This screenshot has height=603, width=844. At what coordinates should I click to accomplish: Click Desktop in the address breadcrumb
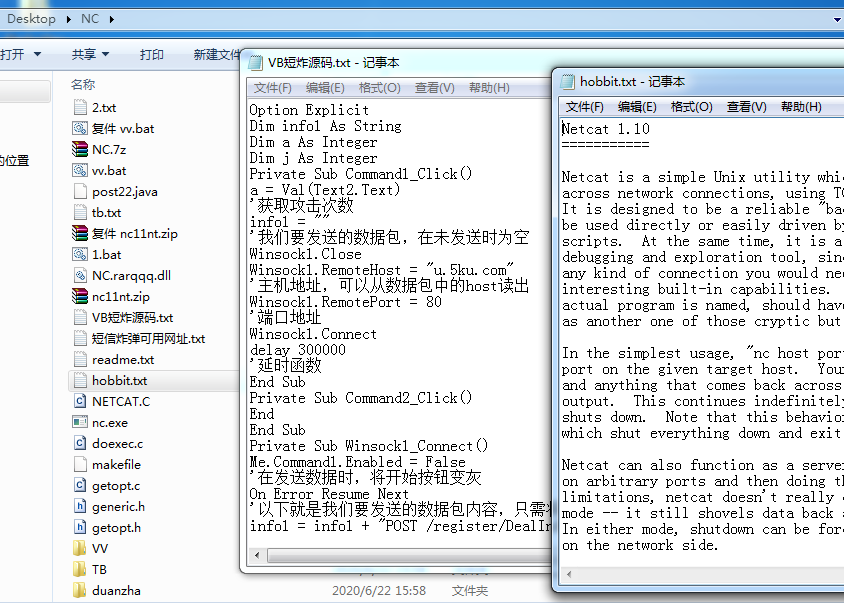click(x=31, y=19)
